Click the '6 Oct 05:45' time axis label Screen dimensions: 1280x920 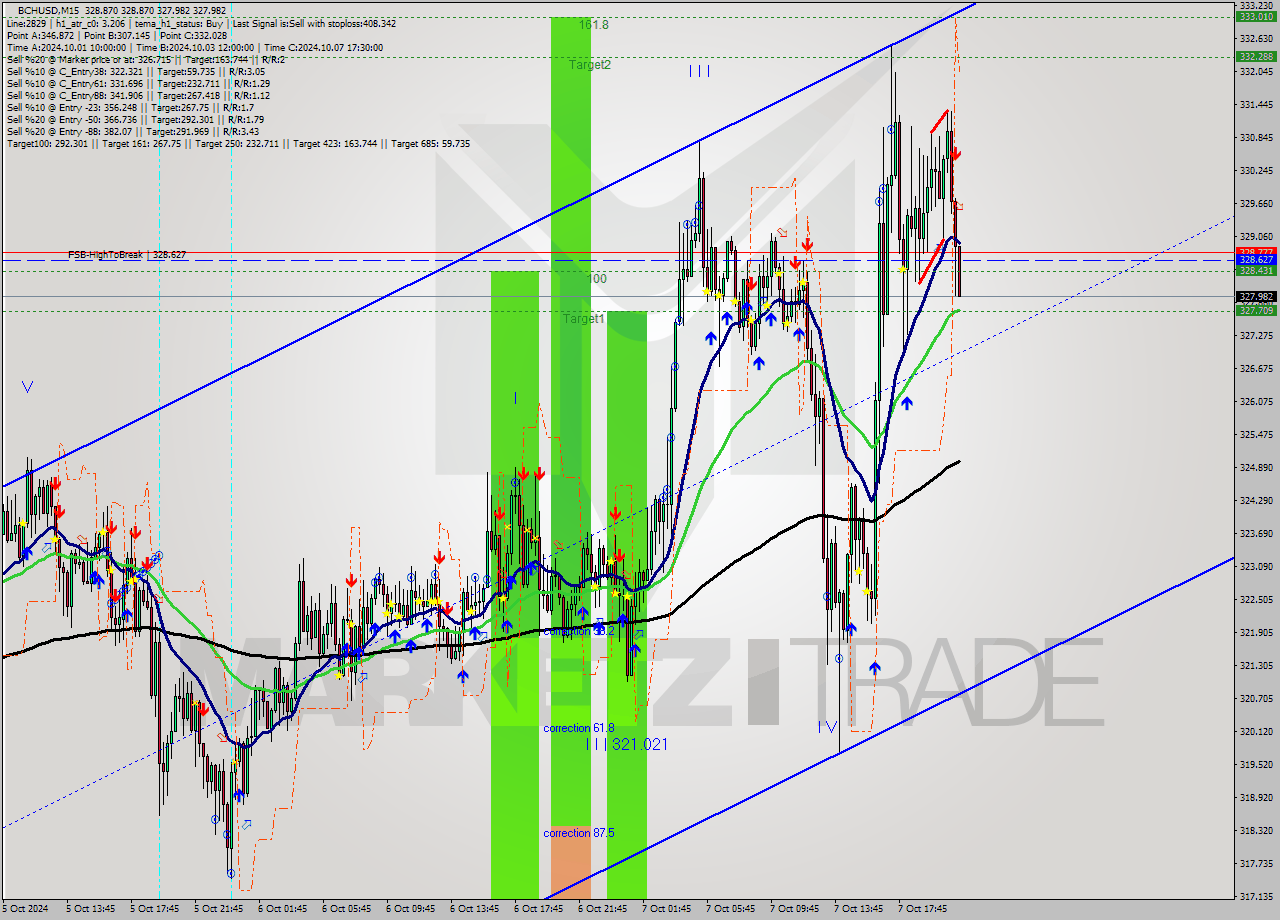click(x=347, y=909)
